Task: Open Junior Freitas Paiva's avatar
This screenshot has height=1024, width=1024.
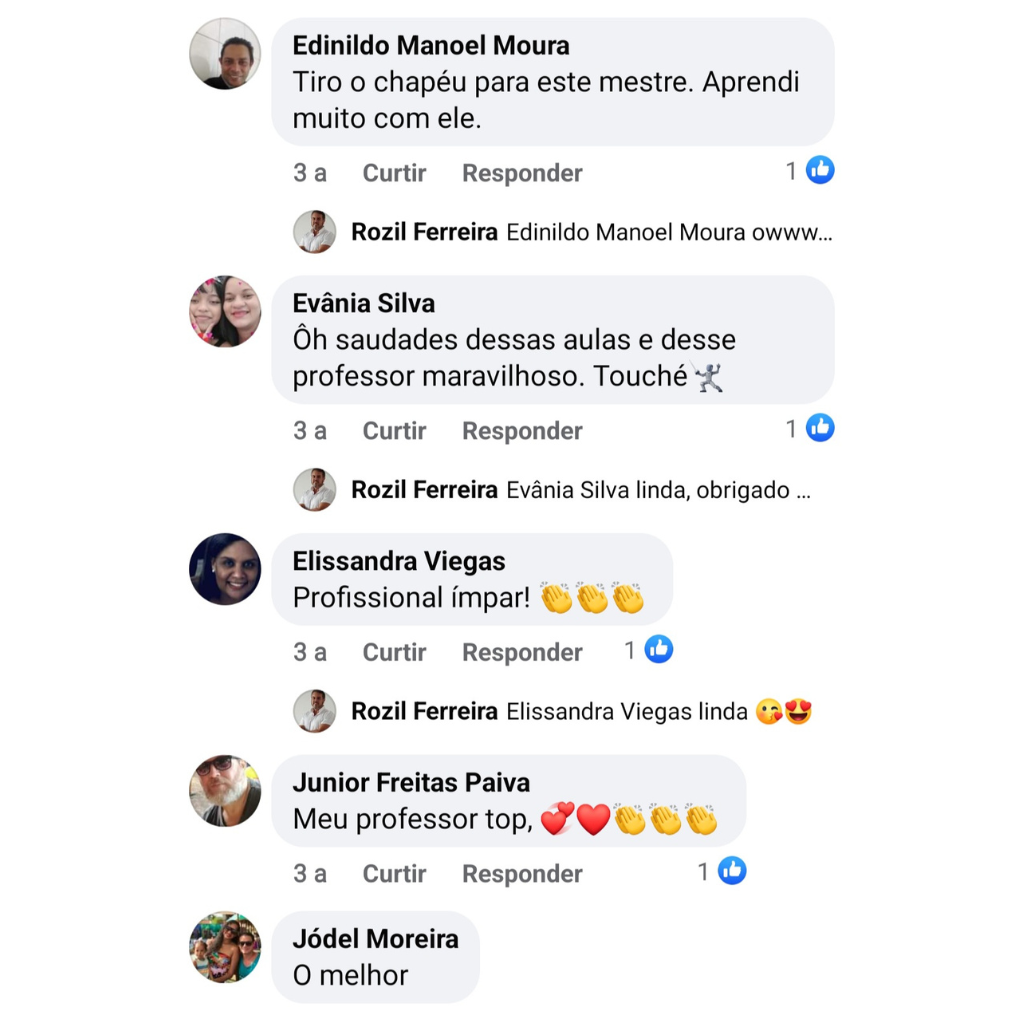Action: [x=225, y=791]
